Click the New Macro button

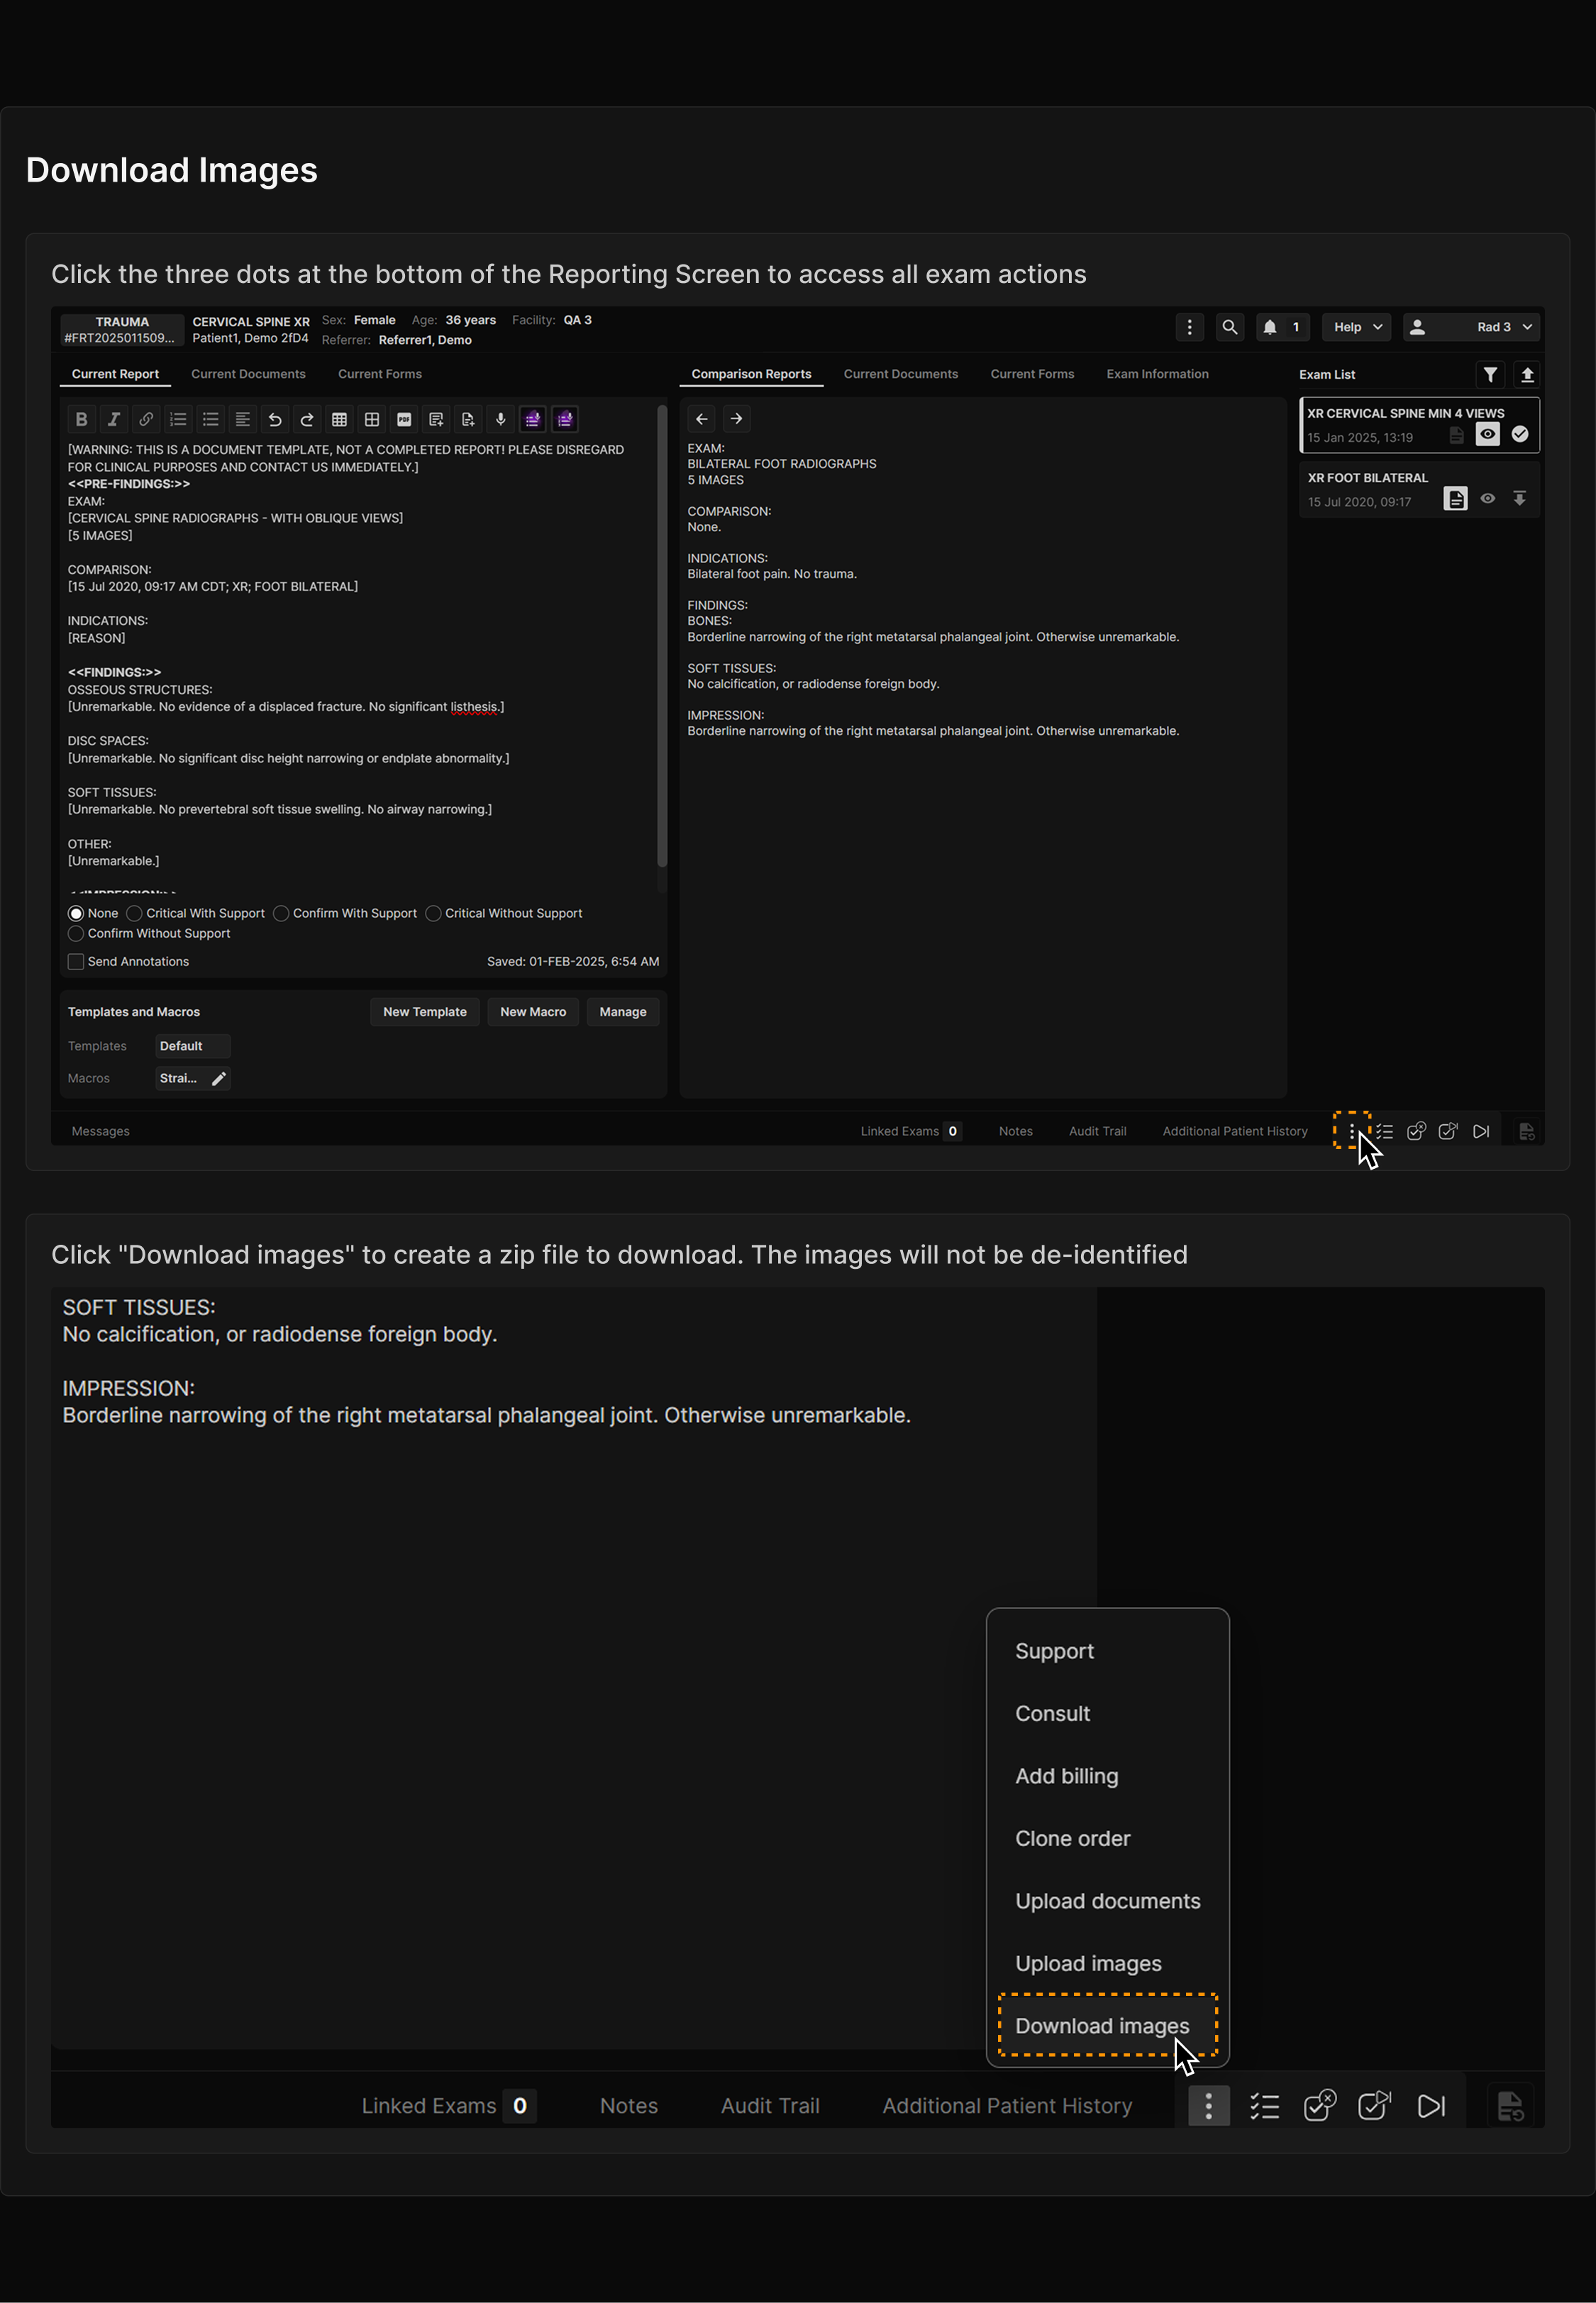point(533,1012)
